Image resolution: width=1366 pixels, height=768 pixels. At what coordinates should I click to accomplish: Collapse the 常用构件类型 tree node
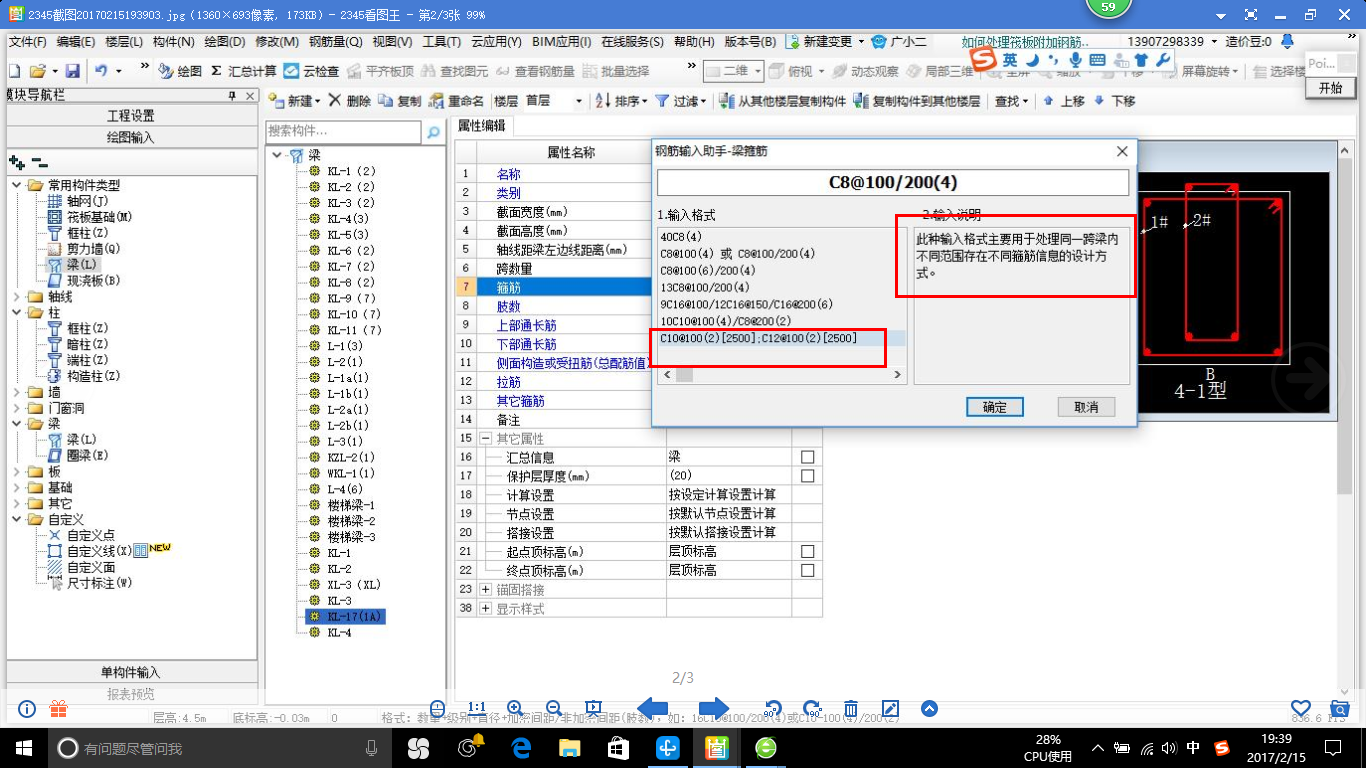click(17, 185)
